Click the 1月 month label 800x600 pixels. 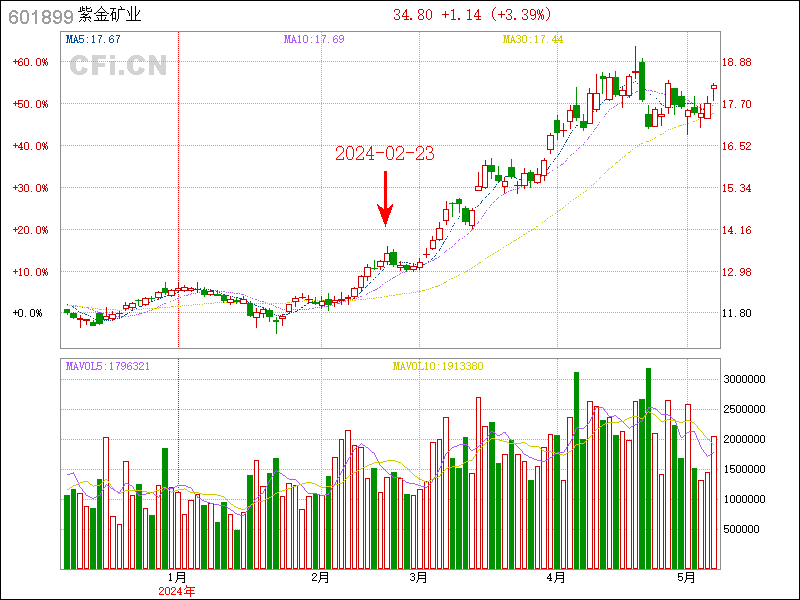point(177,578)
